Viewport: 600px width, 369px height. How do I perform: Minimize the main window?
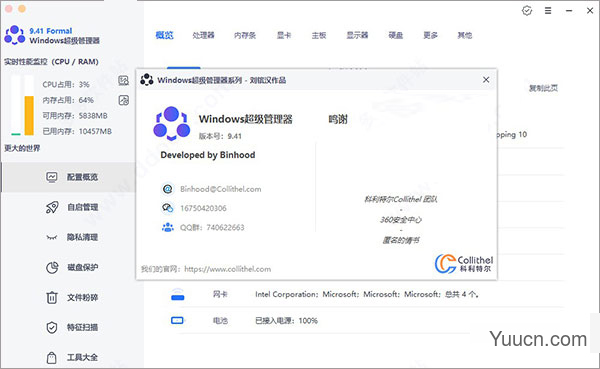[569, 11]
